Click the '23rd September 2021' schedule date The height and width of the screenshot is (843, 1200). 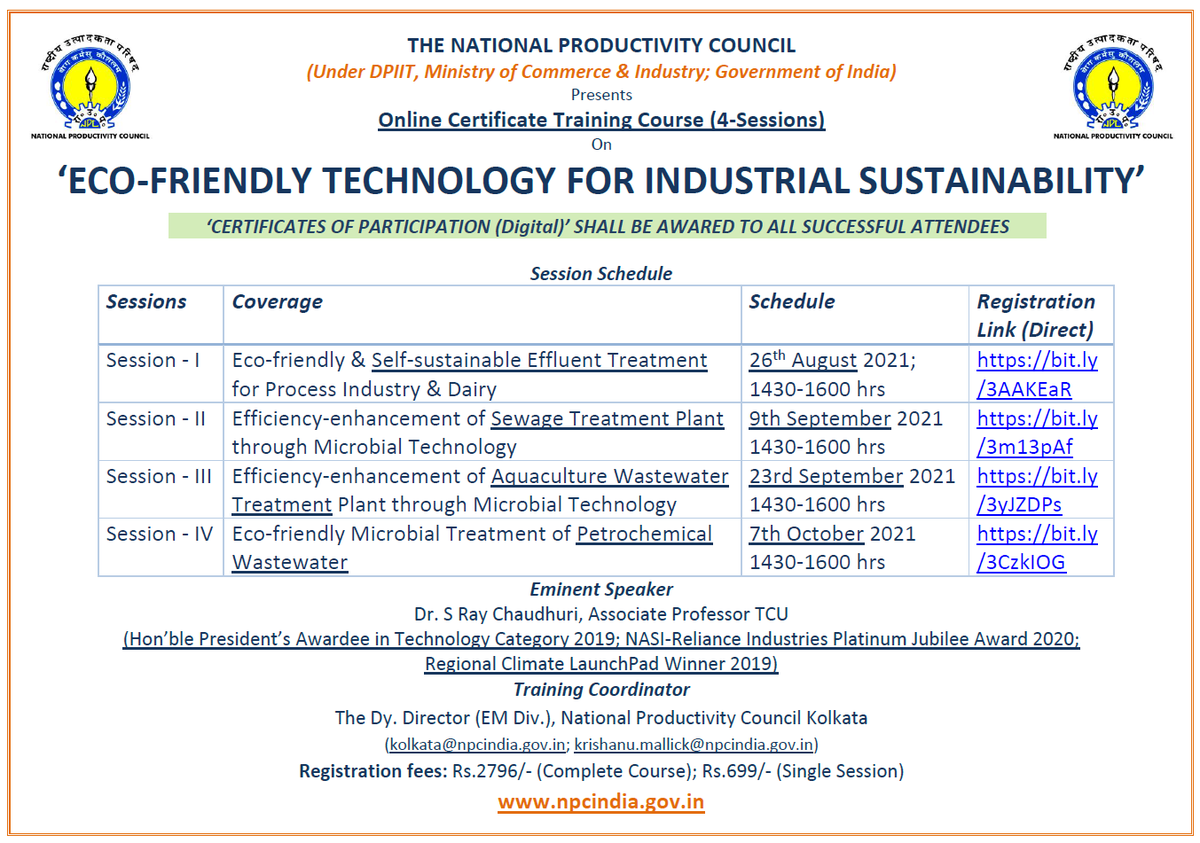tap(852, 476)
